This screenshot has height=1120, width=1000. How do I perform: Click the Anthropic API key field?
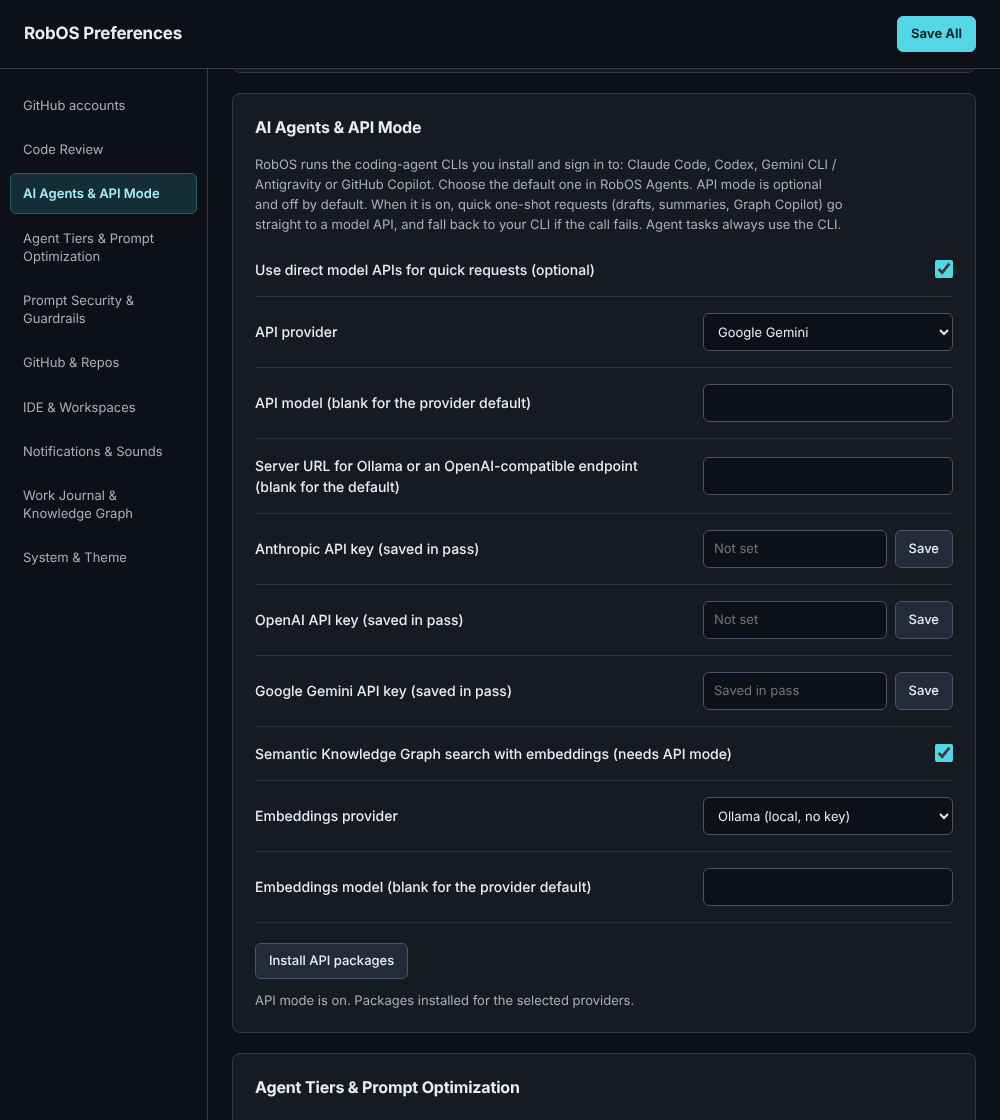794,549
